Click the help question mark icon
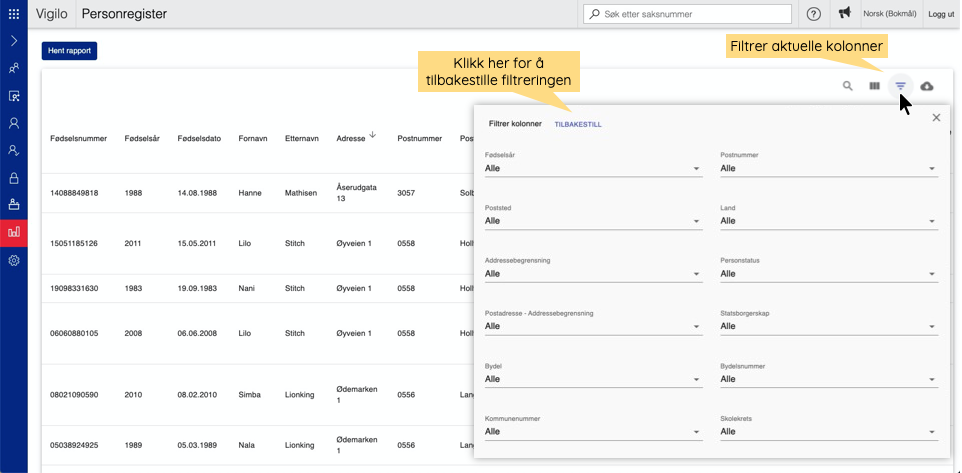 (x=813, y=14)
